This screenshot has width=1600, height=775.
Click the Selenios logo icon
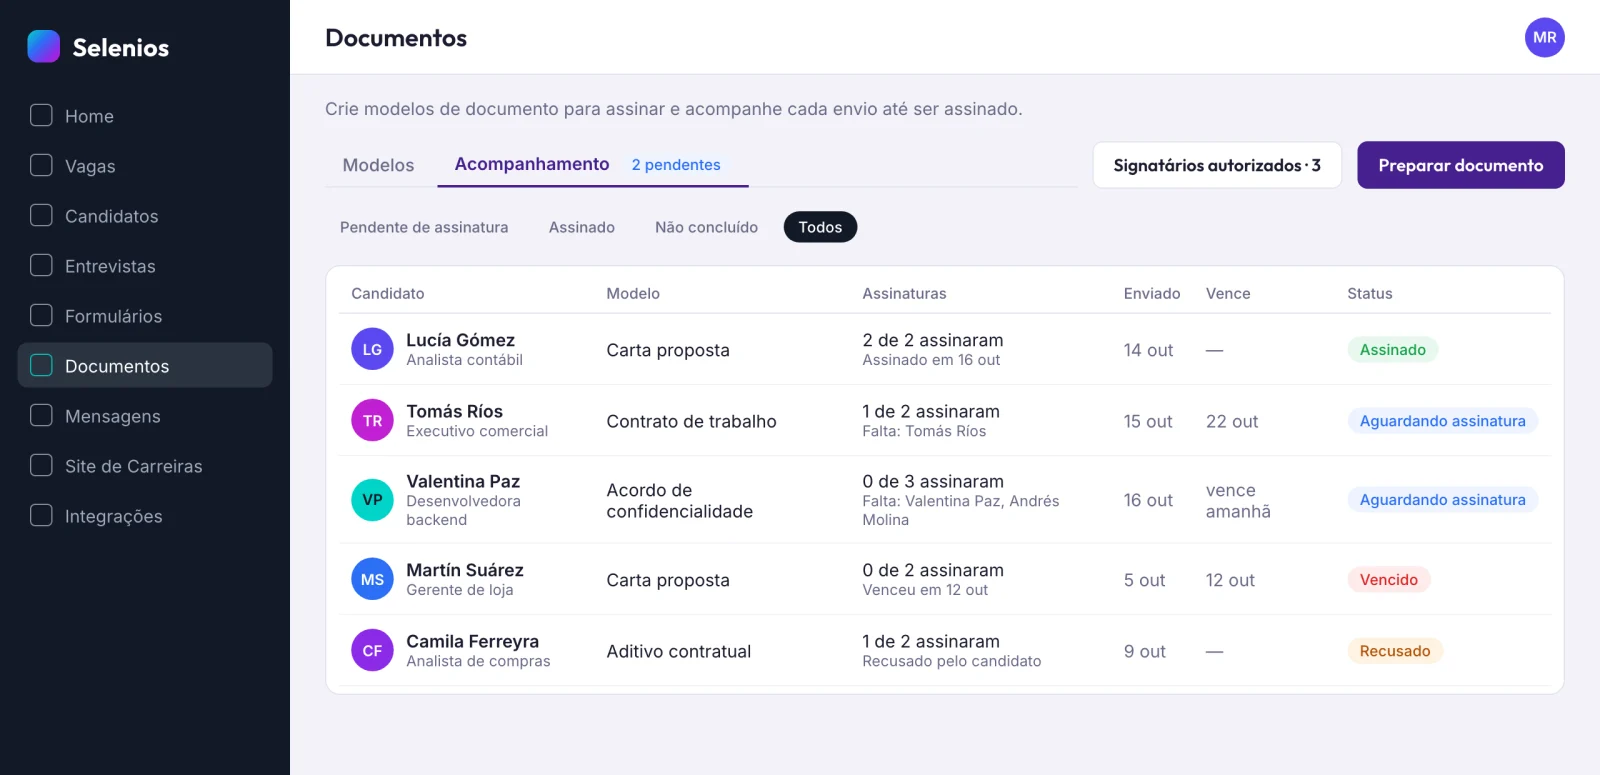(43, 46)
